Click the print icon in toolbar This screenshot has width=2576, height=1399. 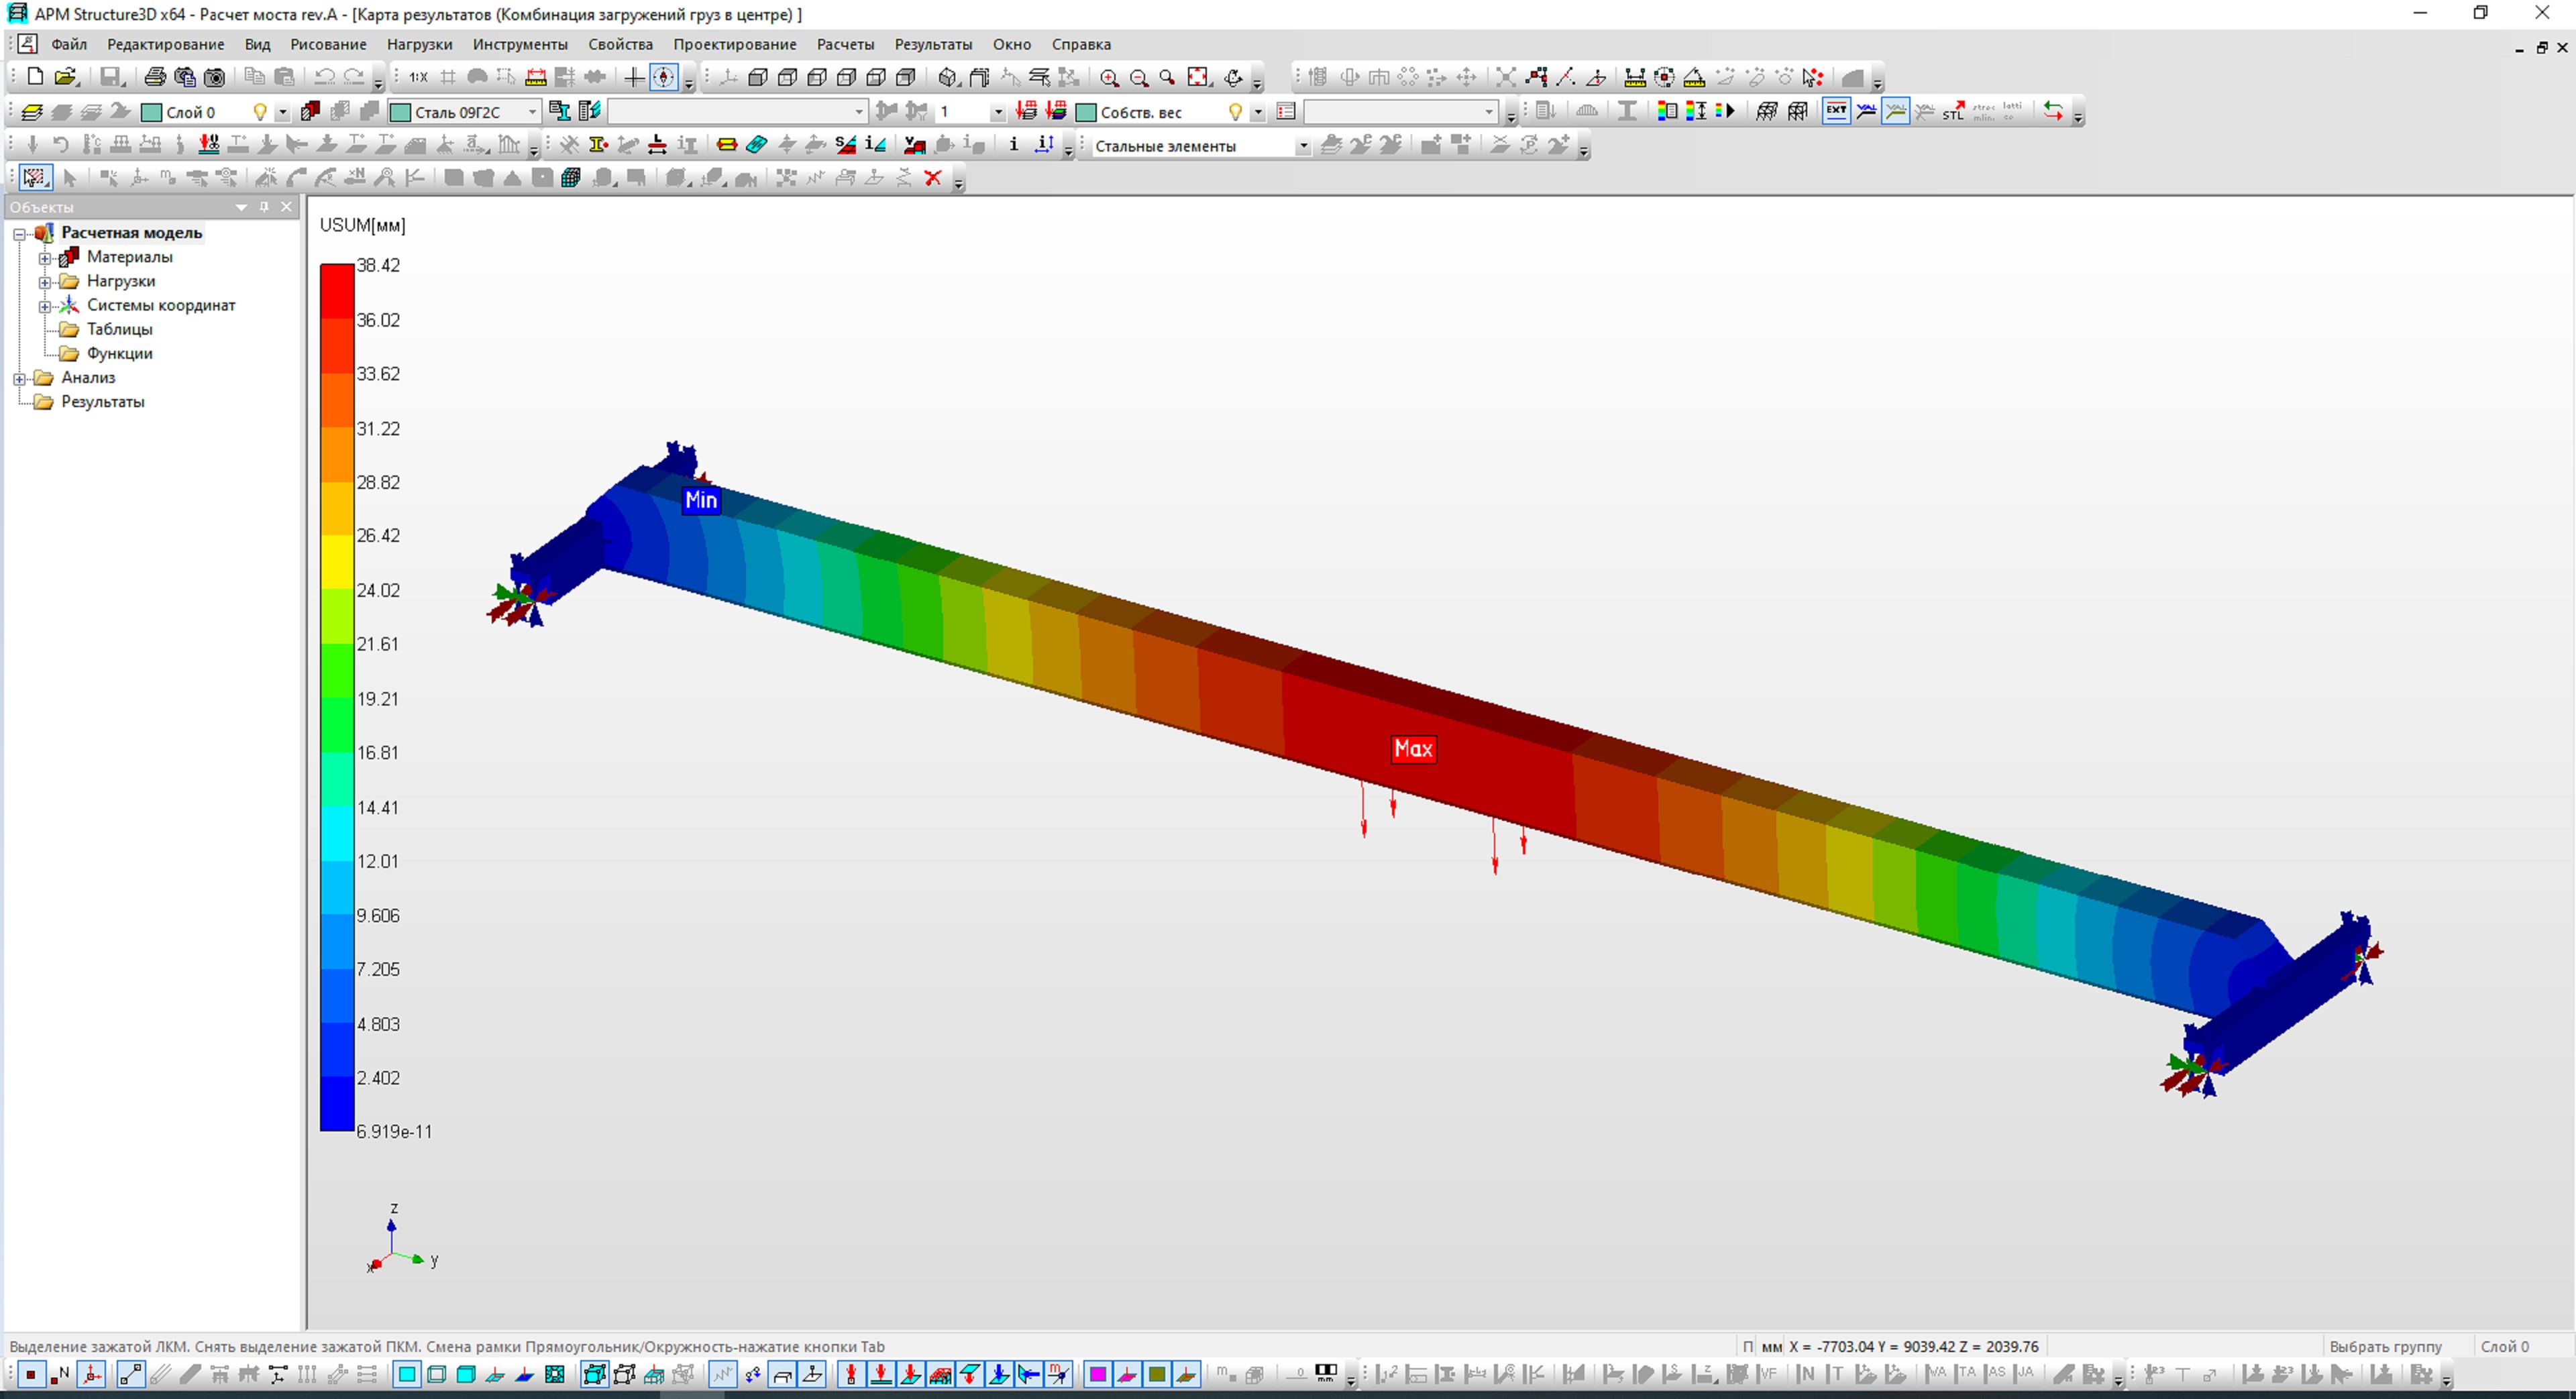155,78
